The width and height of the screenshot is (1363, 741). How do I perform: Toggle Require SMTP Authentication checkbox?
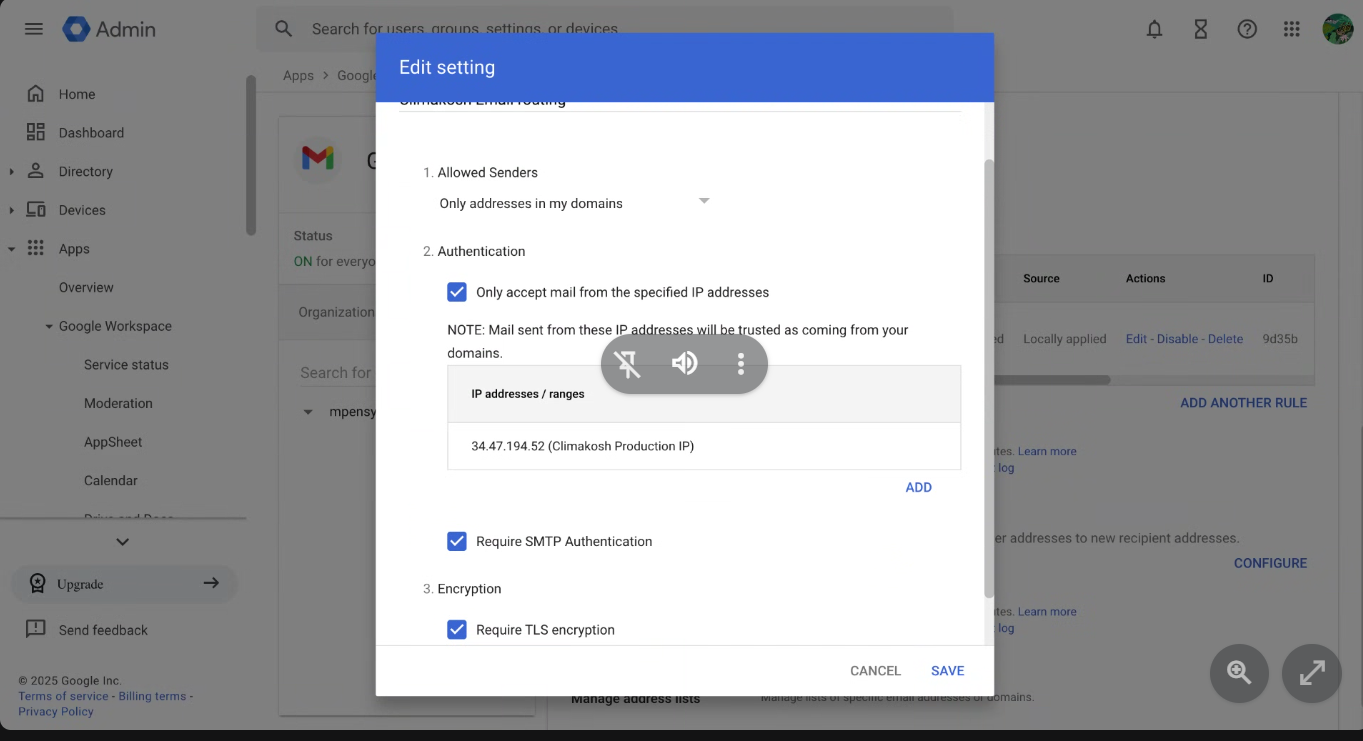click(x=457, y=541)
